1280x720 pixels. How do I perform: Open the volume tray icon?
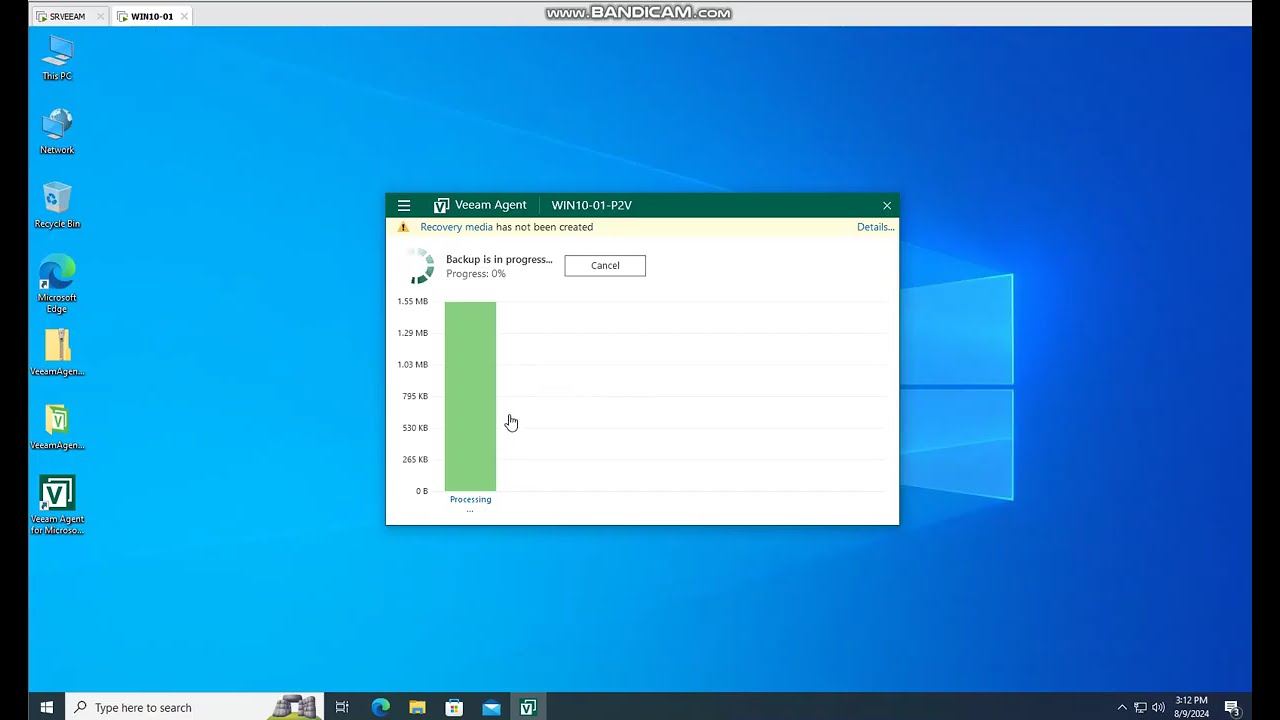pos(1158,708)
